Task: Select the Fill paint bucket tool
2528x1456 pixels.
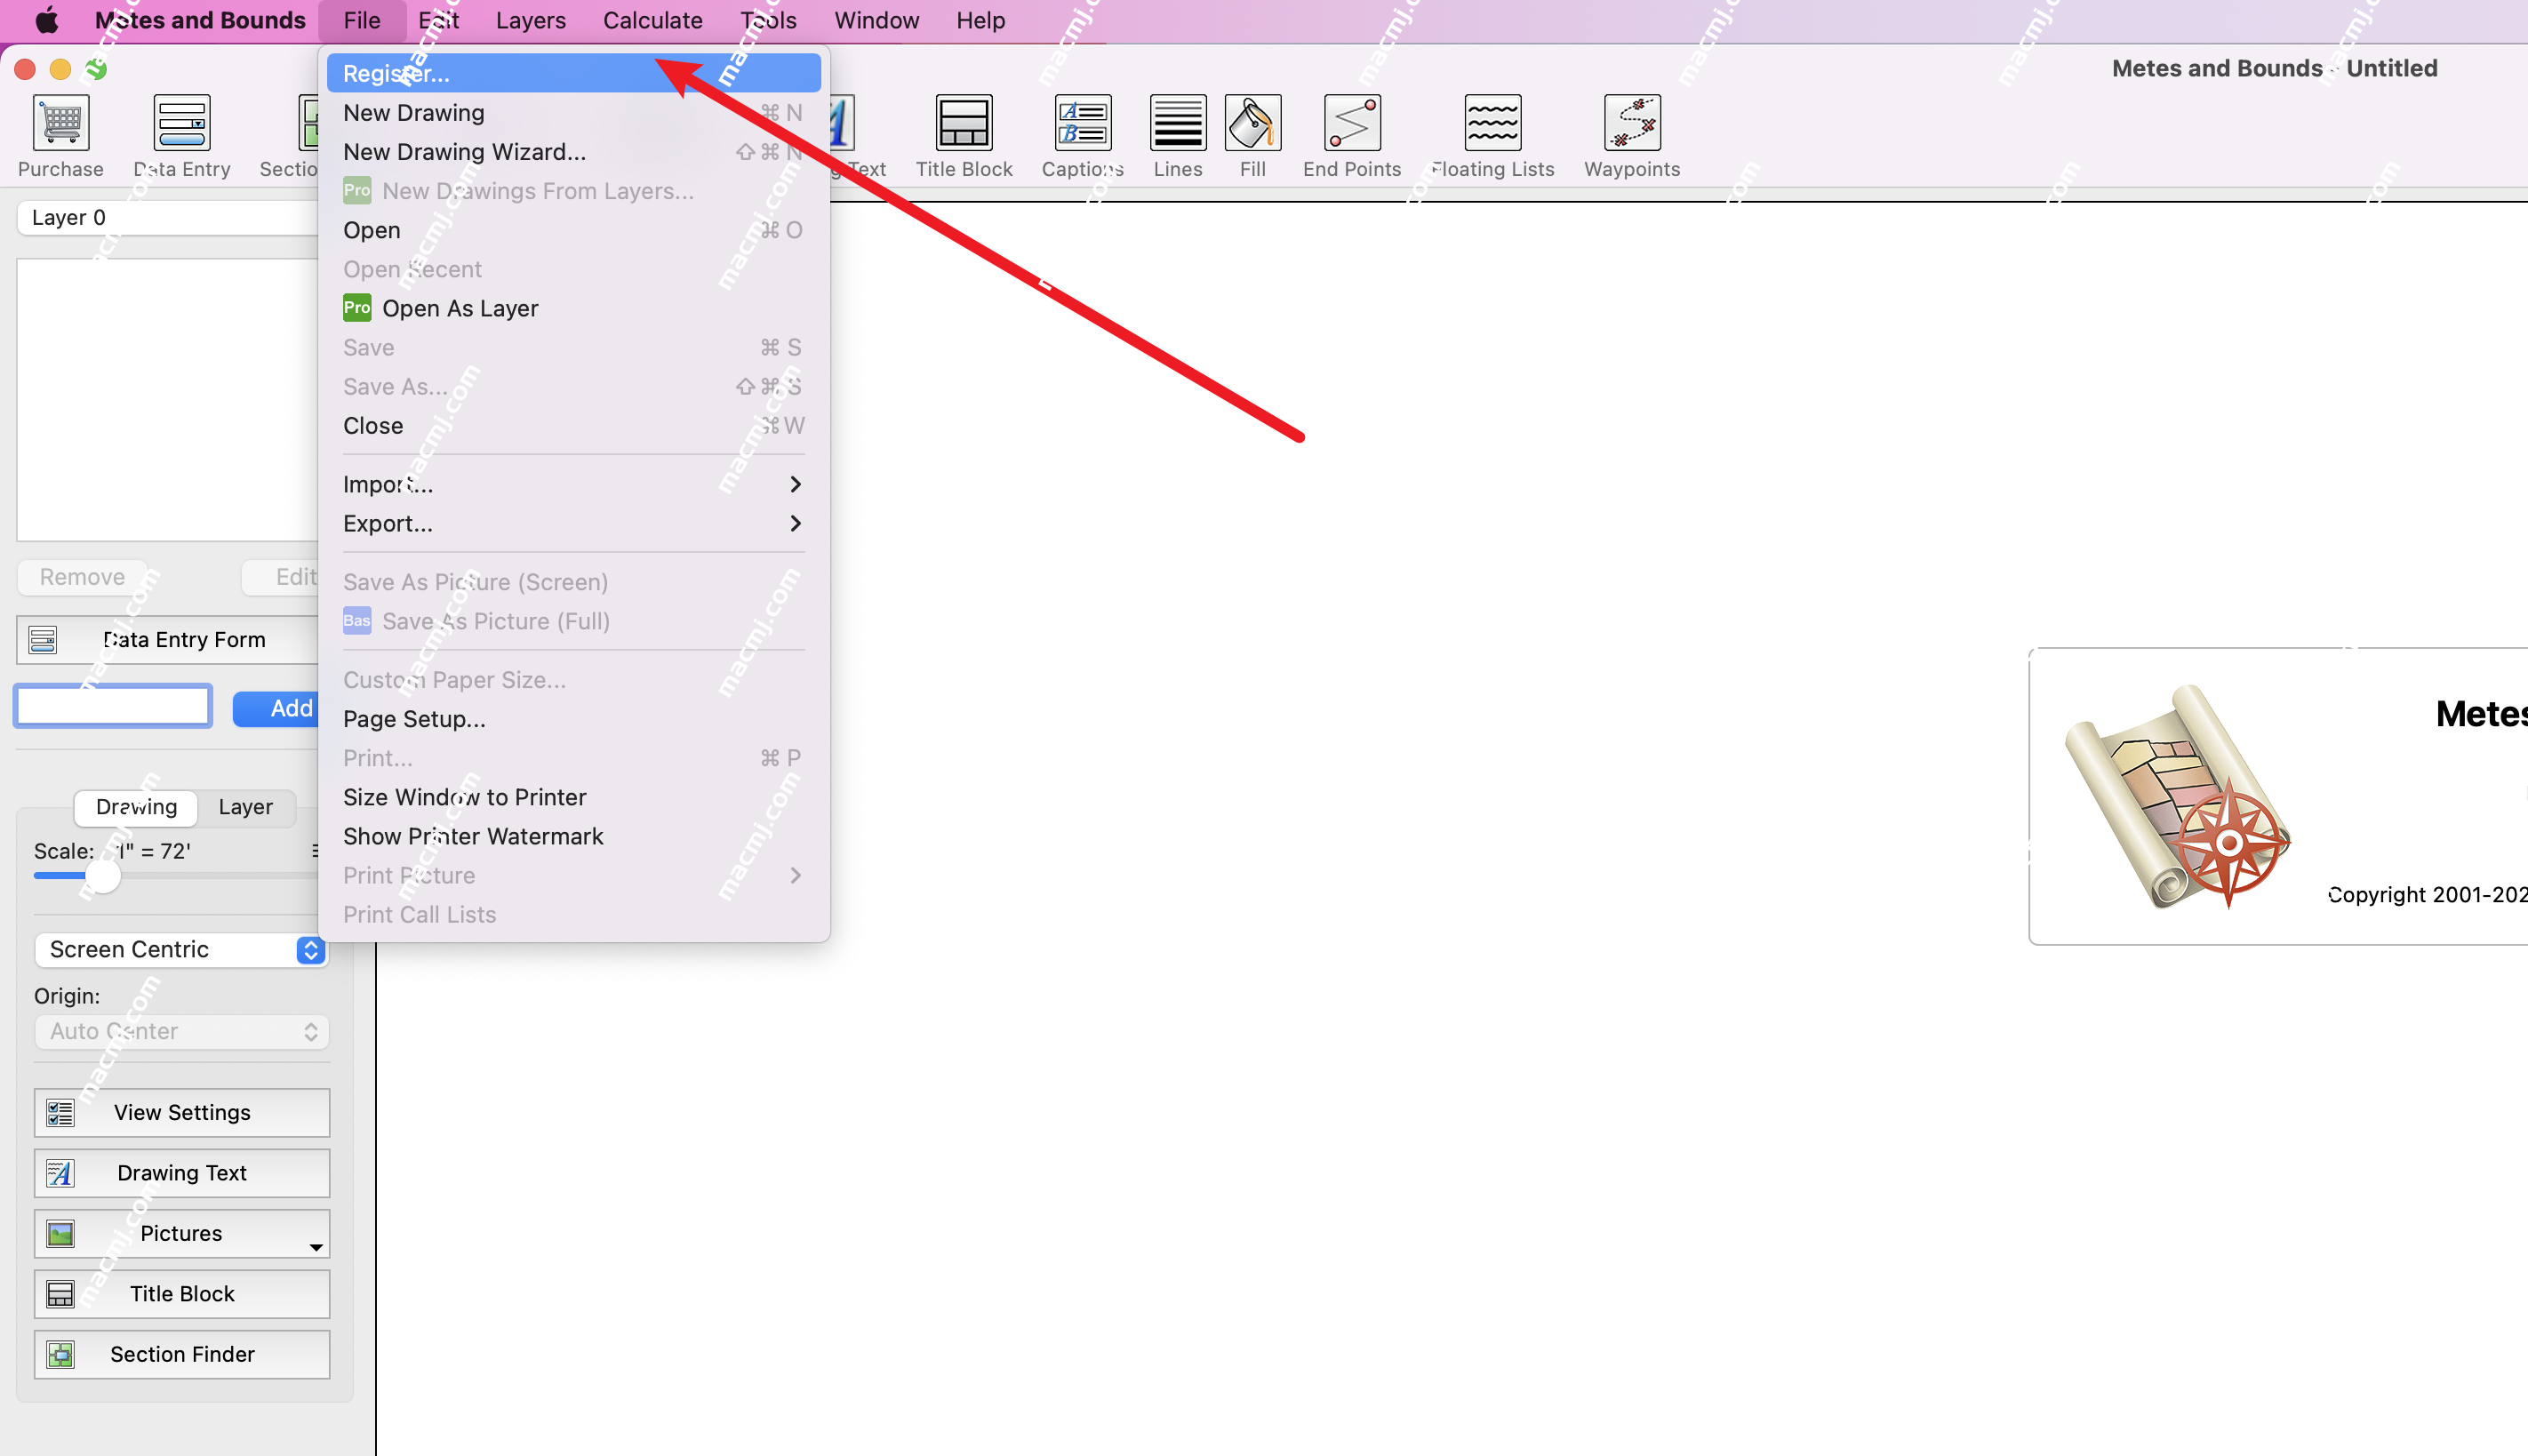Action: (1253, 123)
